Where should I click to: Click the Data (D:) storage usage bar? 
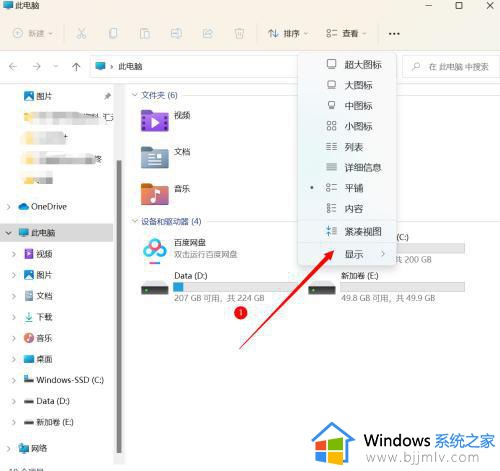tap(236, 287)
